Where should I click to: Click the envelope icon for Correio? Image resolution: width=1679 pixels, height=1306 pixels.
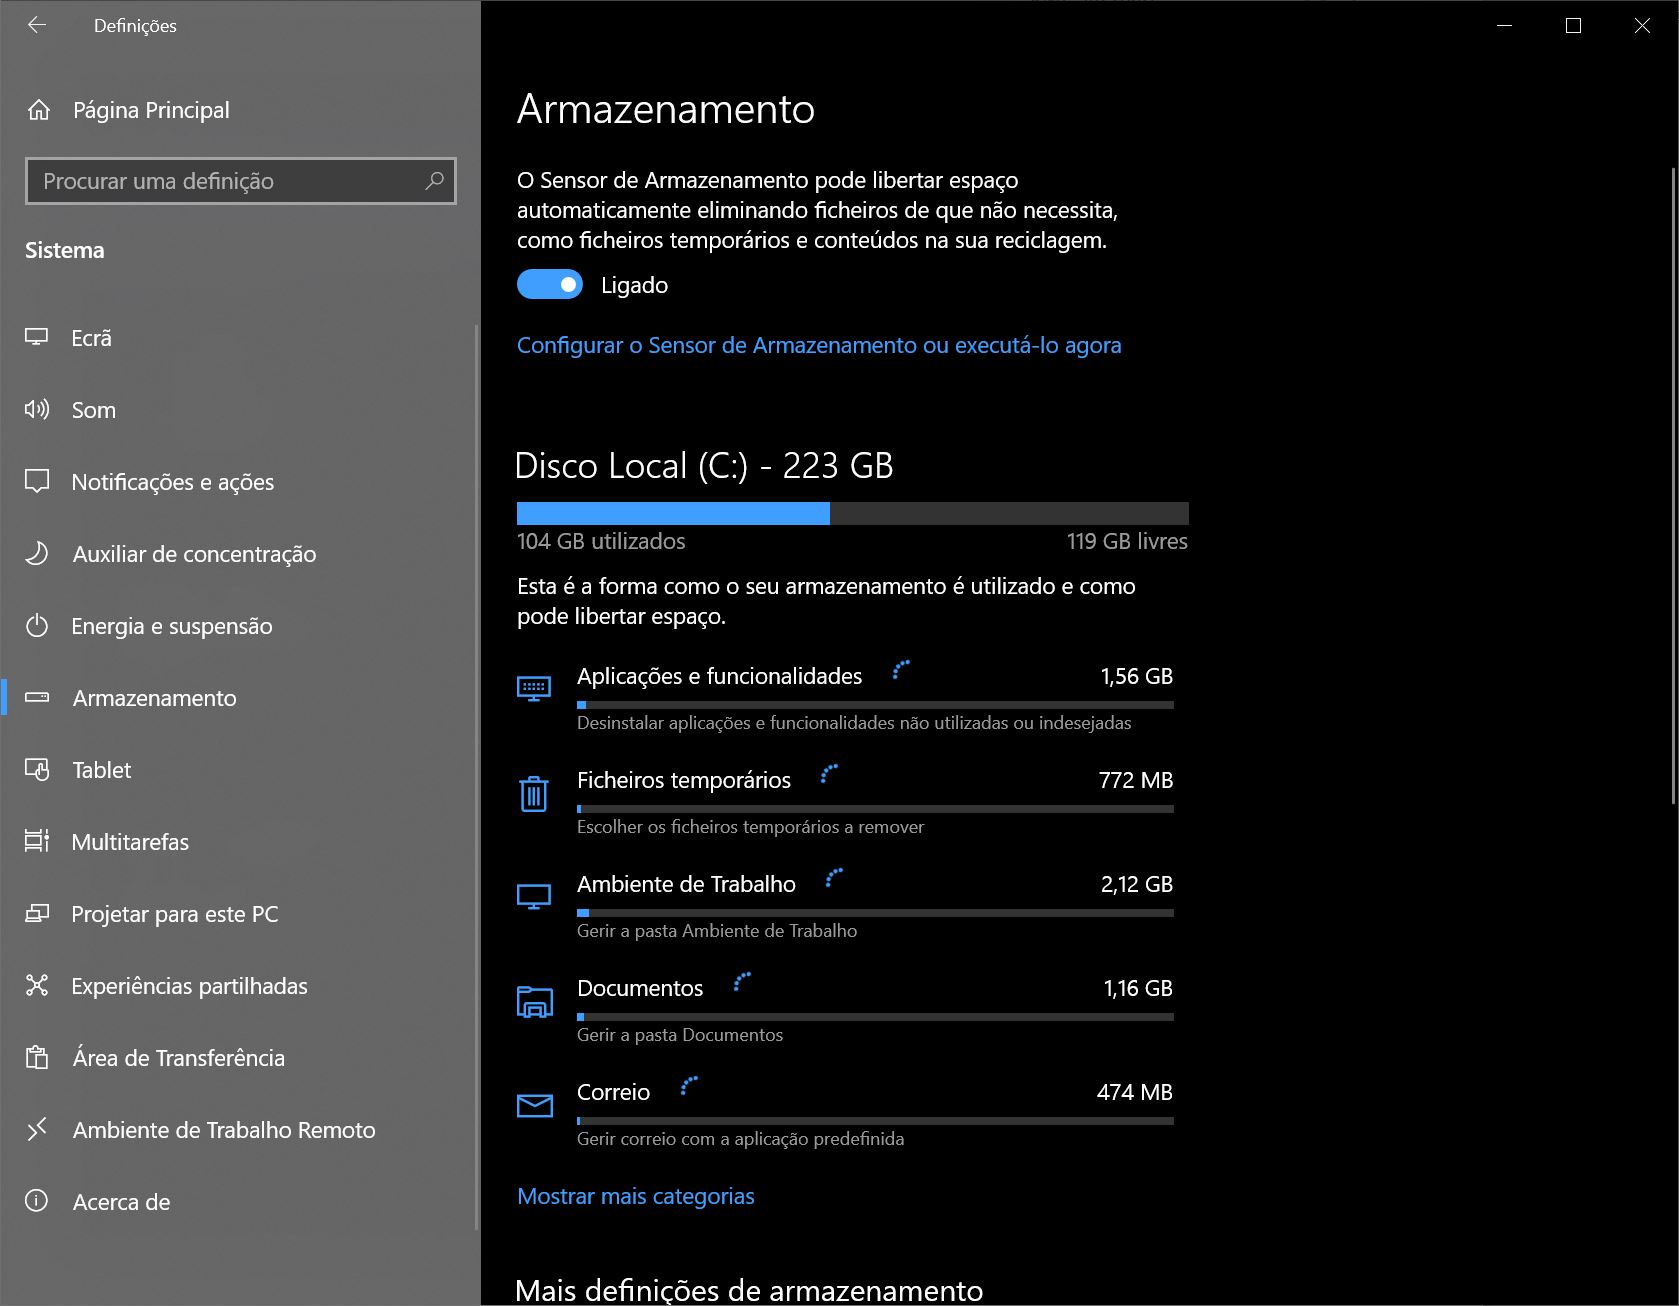(x=534, y=1105)
